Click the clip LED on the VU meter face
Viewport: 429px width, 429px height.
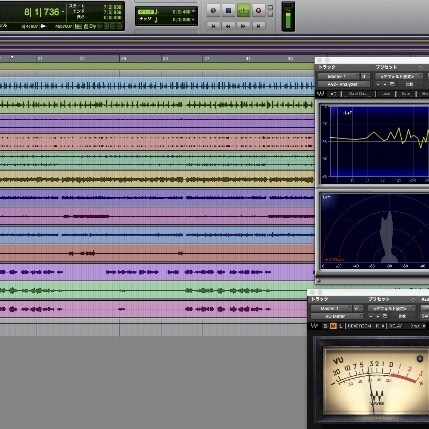point(420,359)
